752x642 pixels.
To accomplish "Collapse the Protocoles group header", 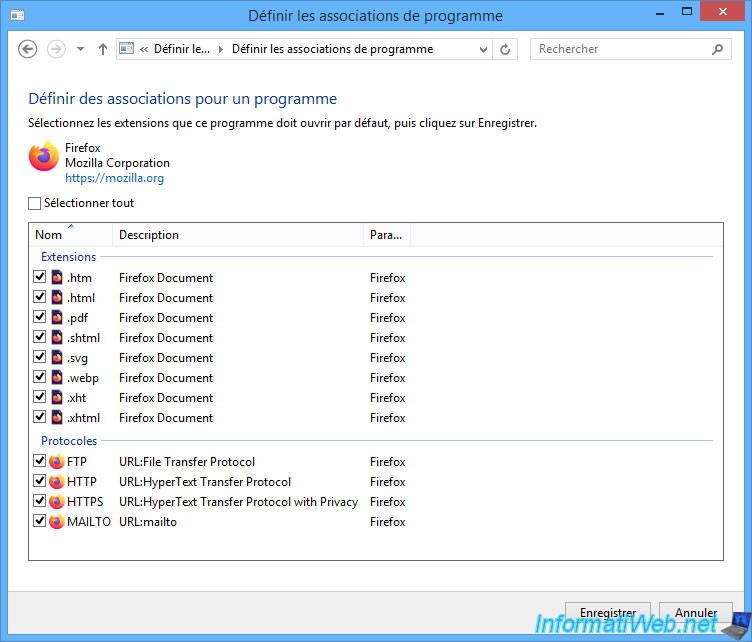I will point(69,441).
